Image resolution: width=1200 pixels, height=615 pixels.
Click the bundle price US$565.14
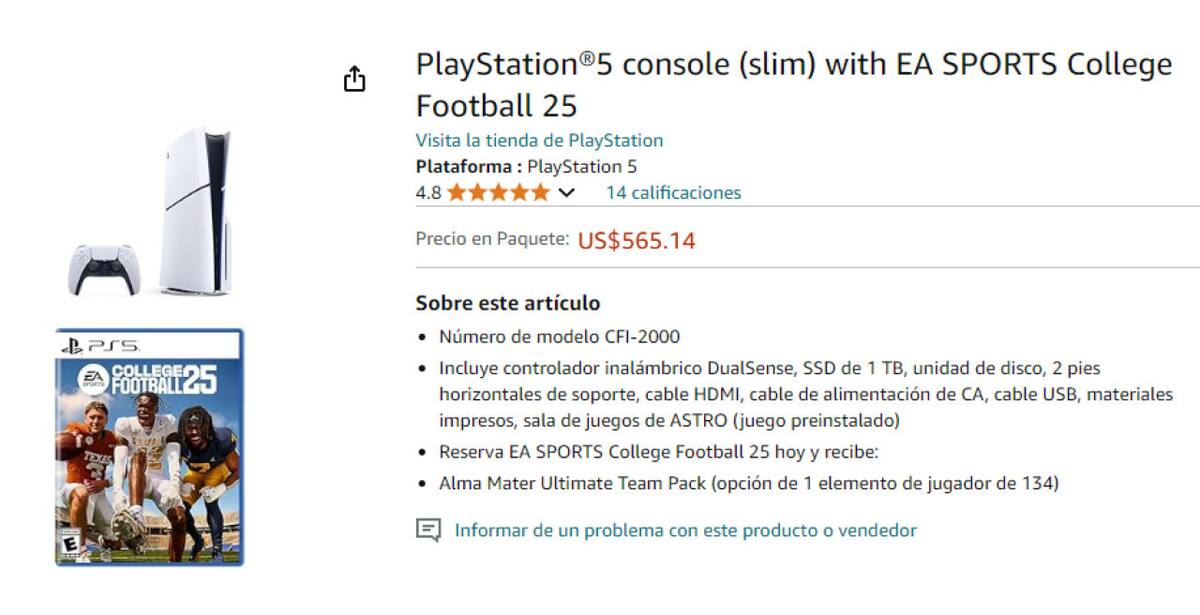click(x=638, y=240)
